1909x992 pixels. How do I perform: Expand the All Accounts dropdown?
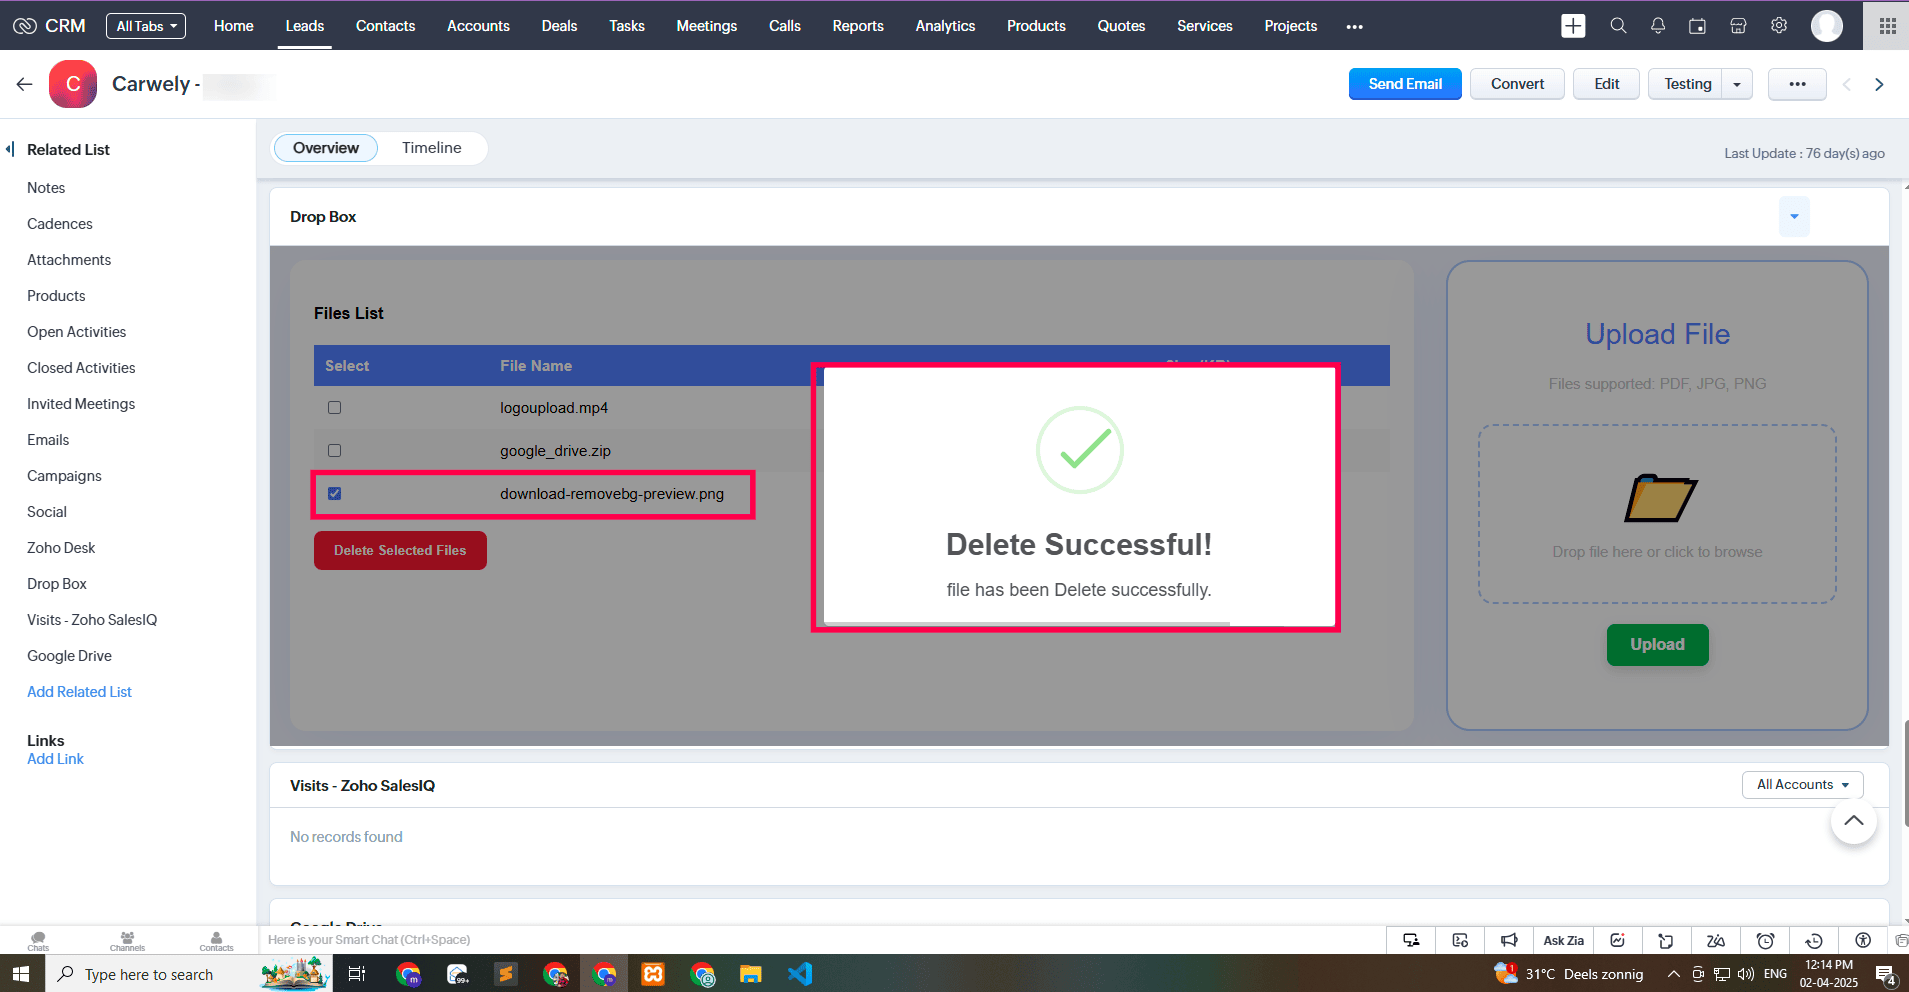[1802, 785]
